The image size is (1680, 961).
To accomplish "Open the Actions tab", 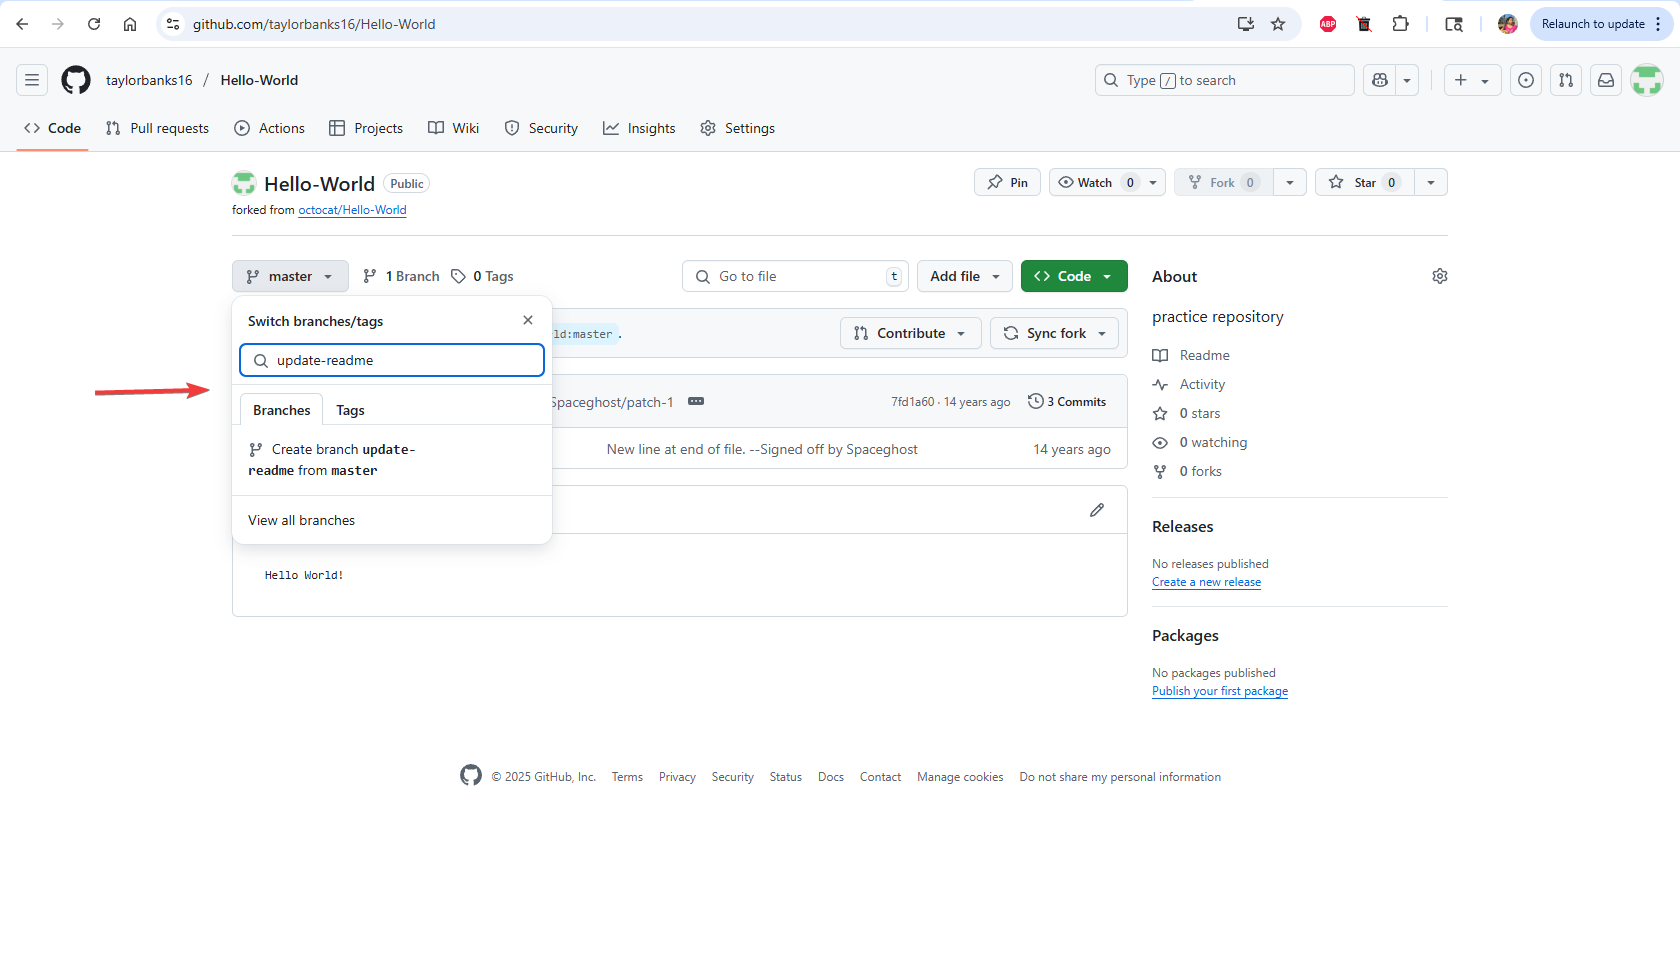I will (x=269, y=128).
